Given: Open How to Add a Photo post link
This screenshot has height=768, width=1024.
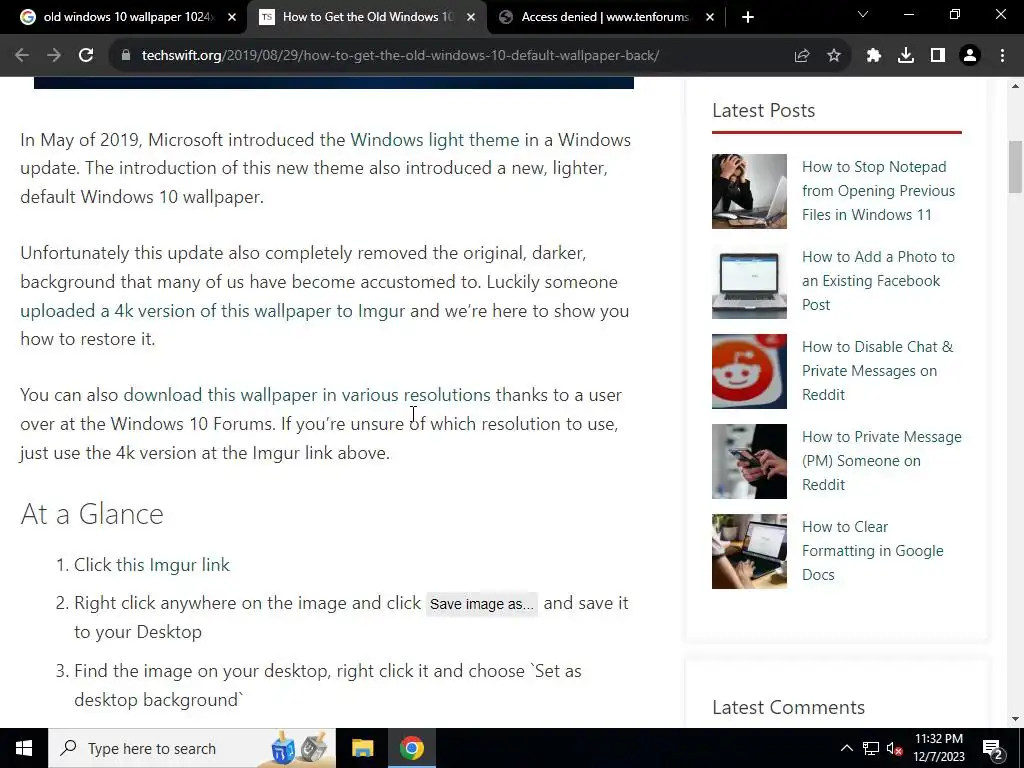Looking at the screenshot, I should [878, 281].
